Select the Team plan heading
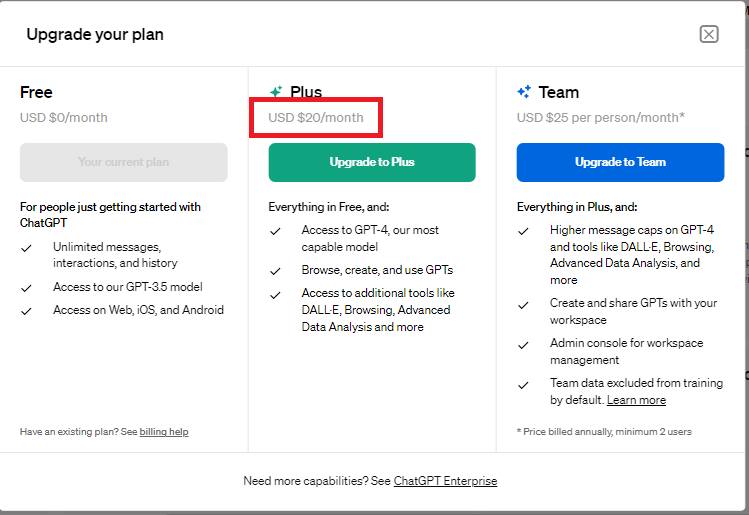The width and height of the screenshot is (749, 515). pyautogui.click(x=558, y=92)
